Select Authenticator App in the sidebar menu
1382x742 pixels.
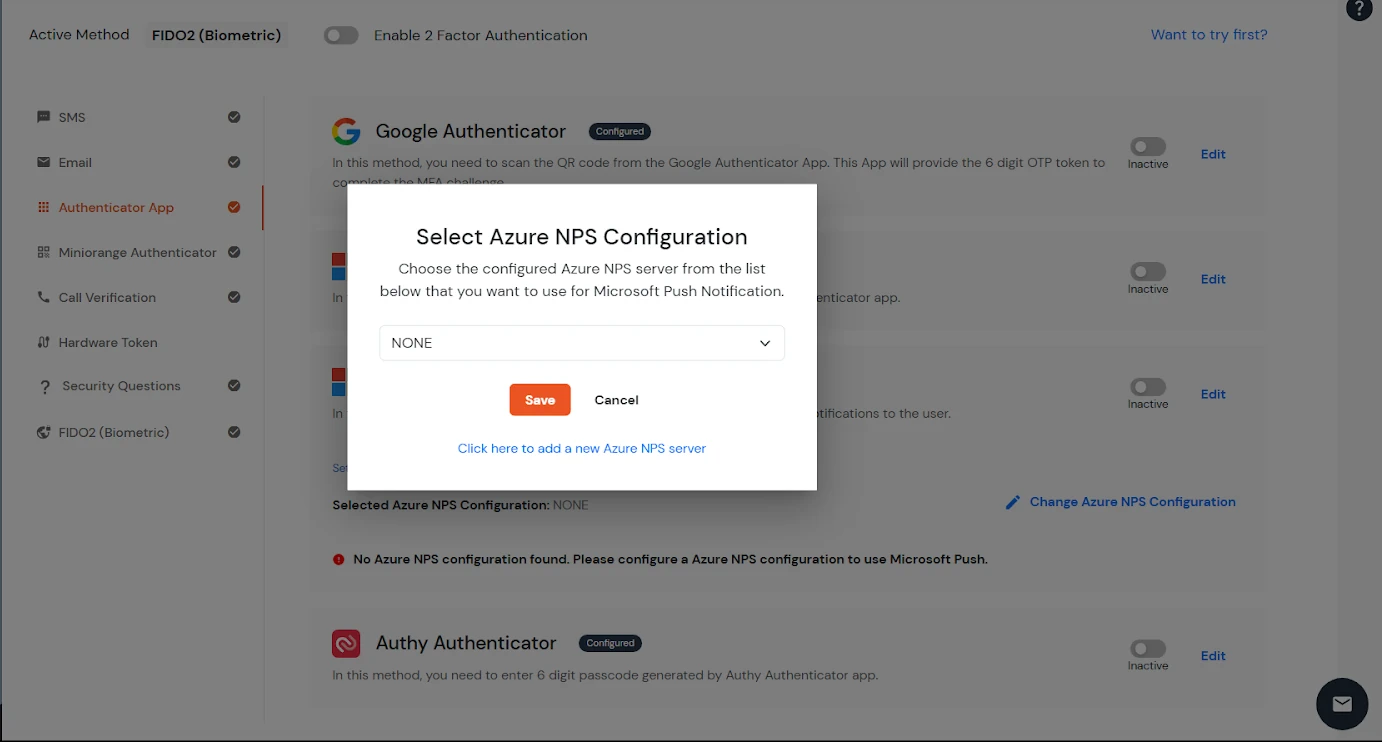(116, 207)
